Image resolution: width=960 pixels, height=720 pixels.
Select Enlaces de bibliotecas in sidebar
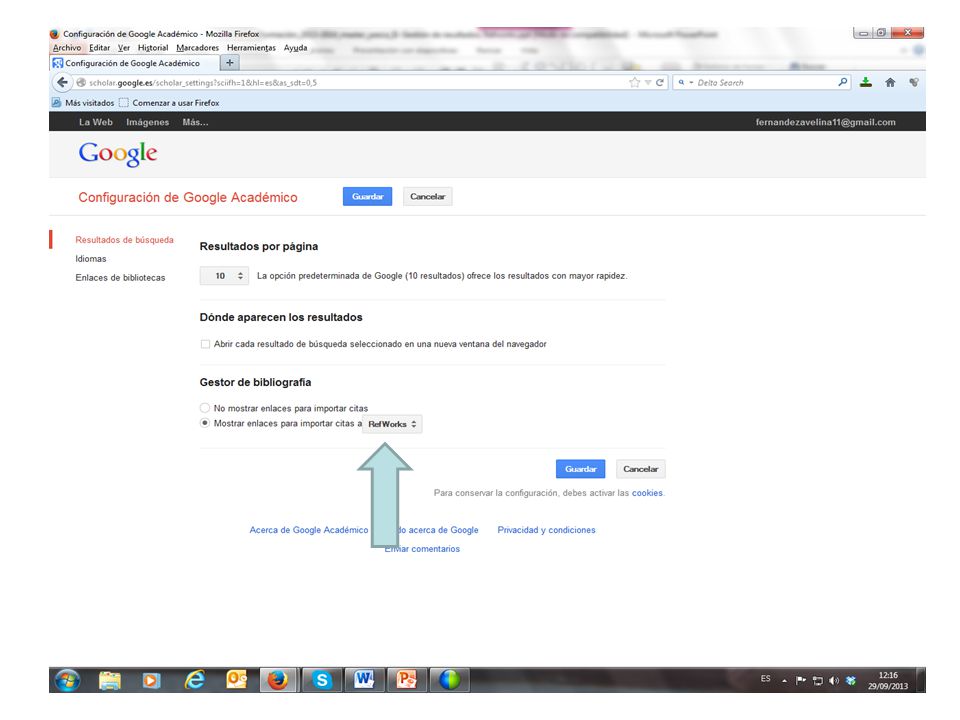click(x=120, y=278)
